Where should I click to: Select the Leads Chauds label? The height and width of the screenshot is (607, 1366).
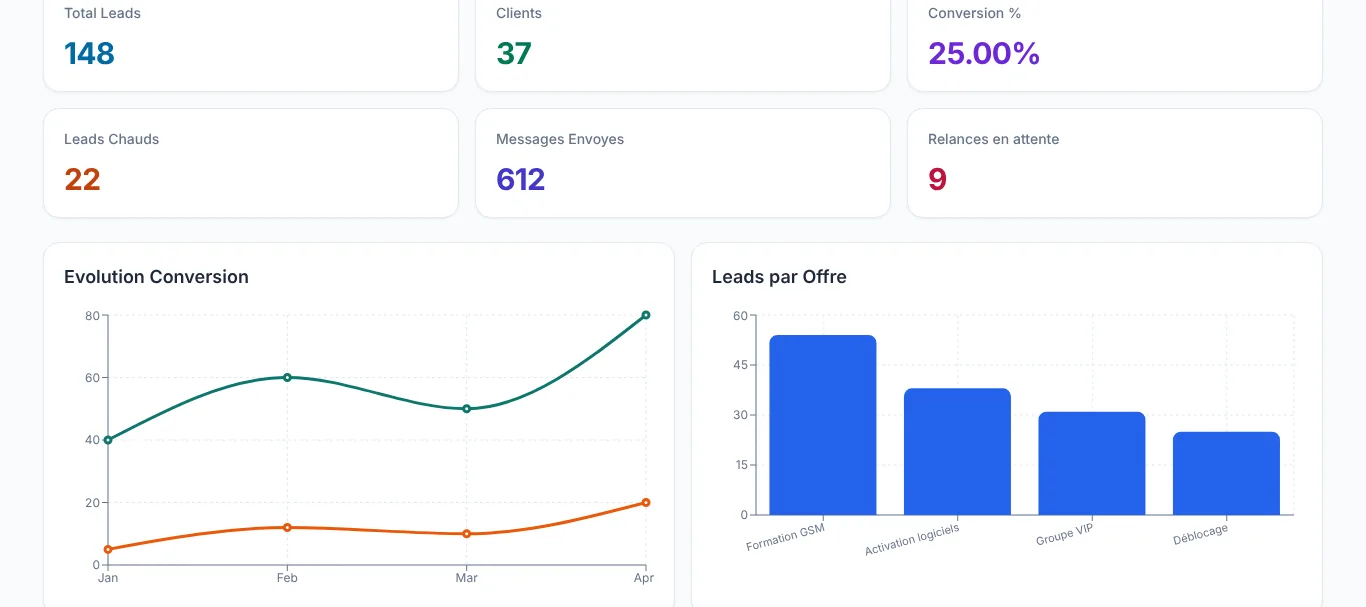tap(111, 139)
